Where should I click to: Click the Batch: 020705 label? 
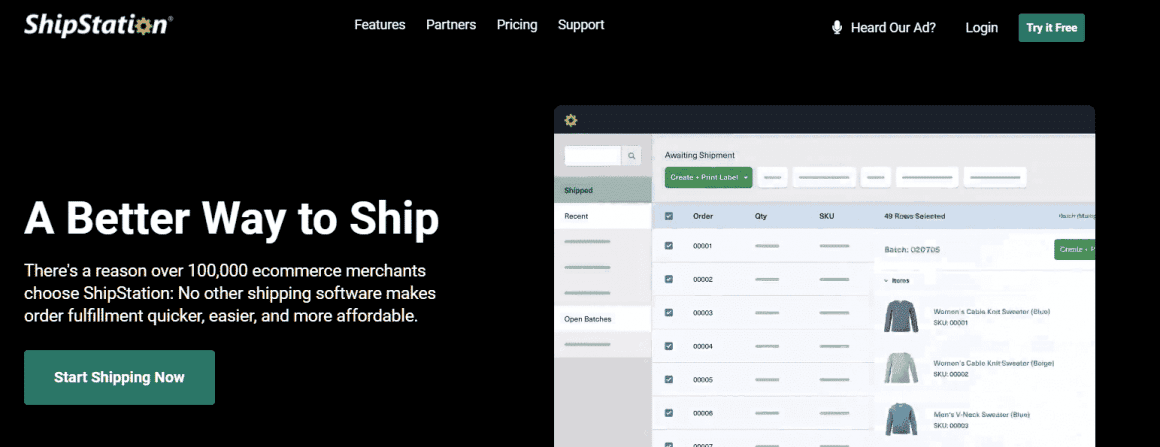(x=912, y=249)
